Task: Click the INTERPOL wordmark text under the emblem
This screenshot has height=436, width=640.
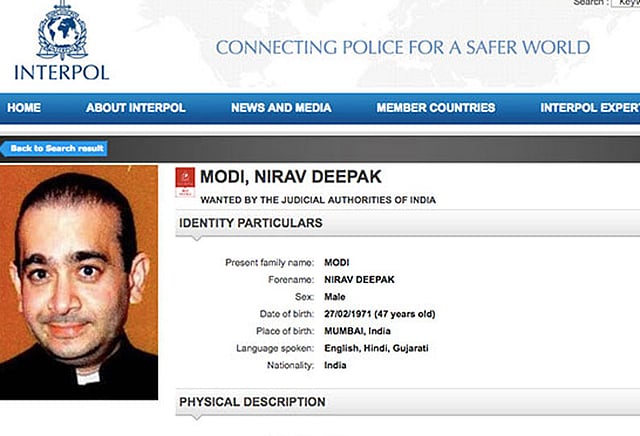Action: click(x=61, y=72)
